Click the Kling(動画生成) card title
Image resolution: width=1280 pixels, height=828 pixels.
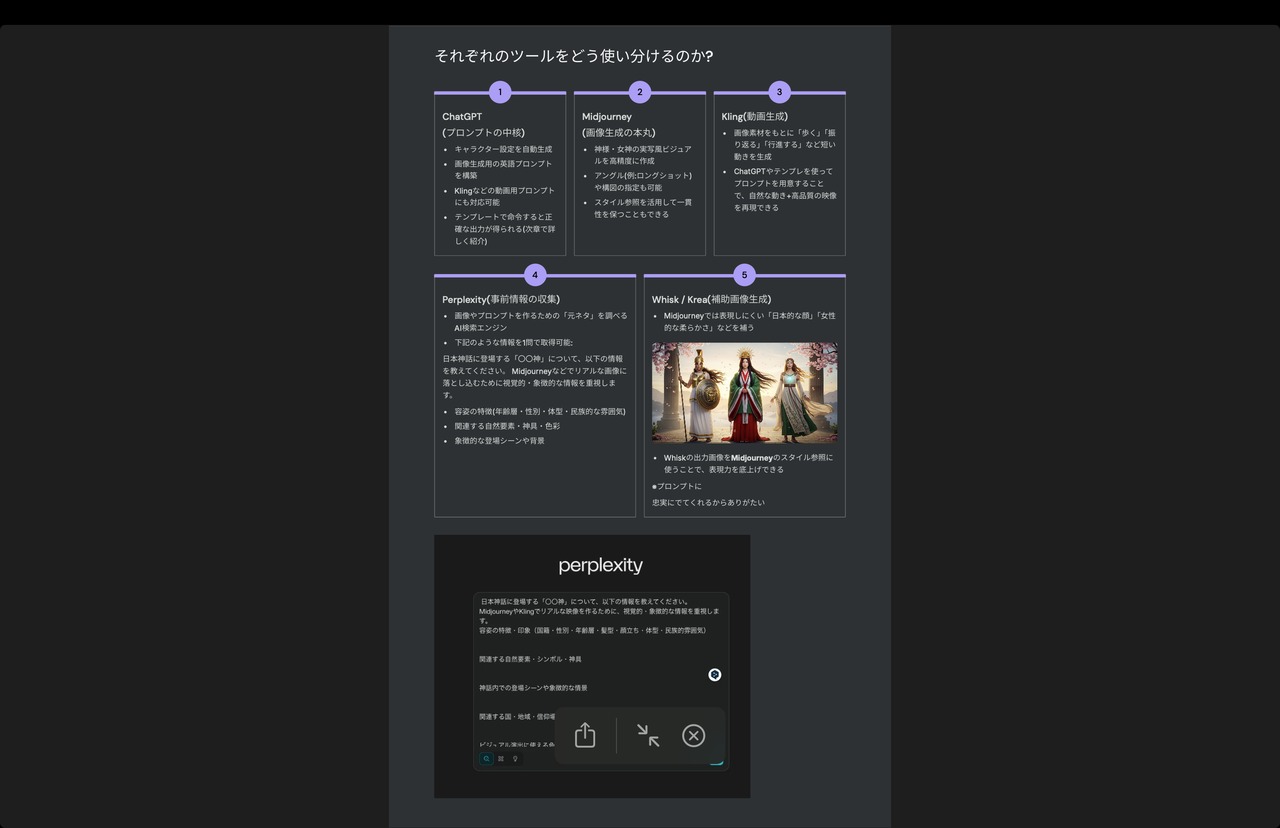coord(754,117)
